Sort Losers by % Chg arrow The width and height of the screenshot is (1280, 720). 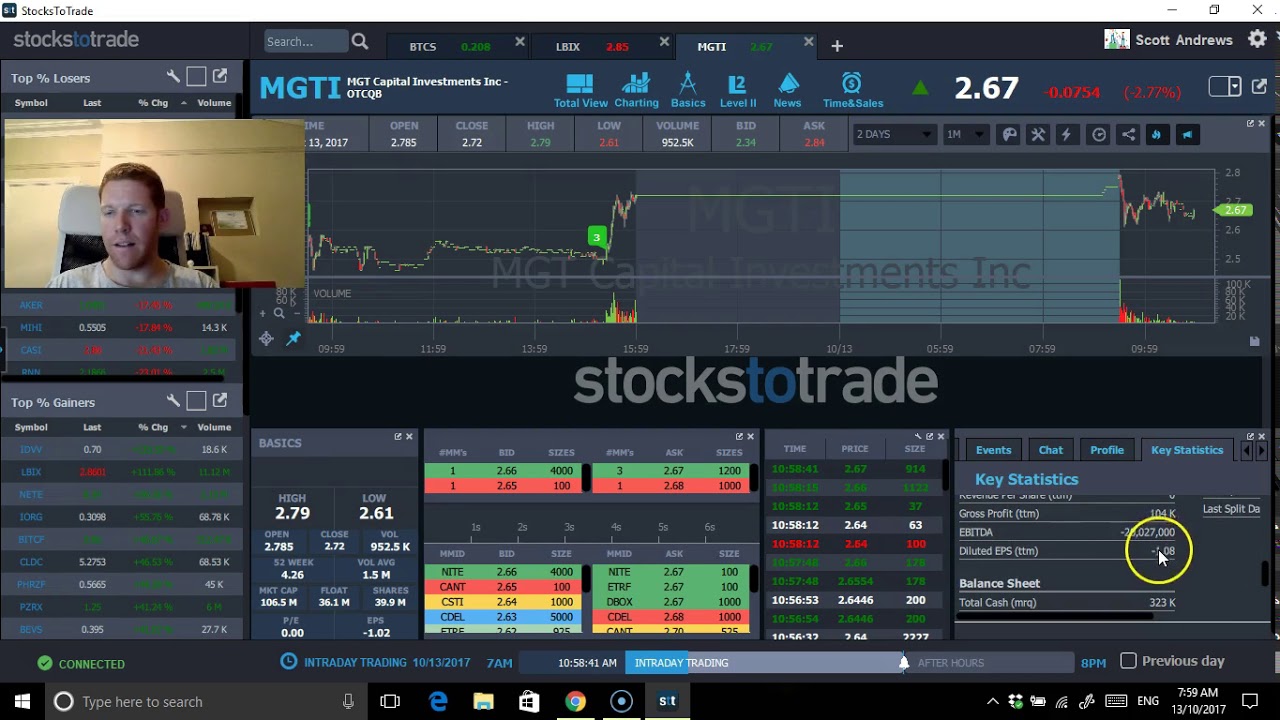point(183,103)
